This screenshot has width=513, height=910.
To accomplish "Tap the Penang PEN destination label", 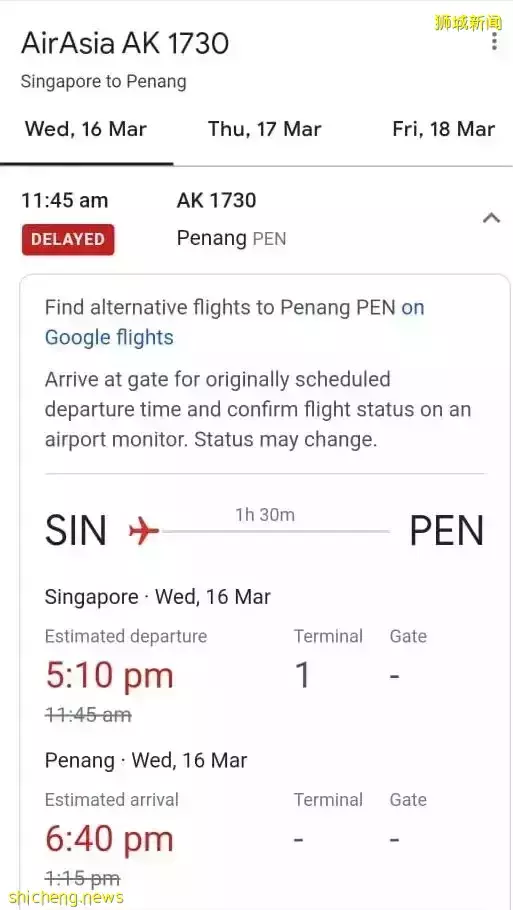I will click(x=232, y=239).
